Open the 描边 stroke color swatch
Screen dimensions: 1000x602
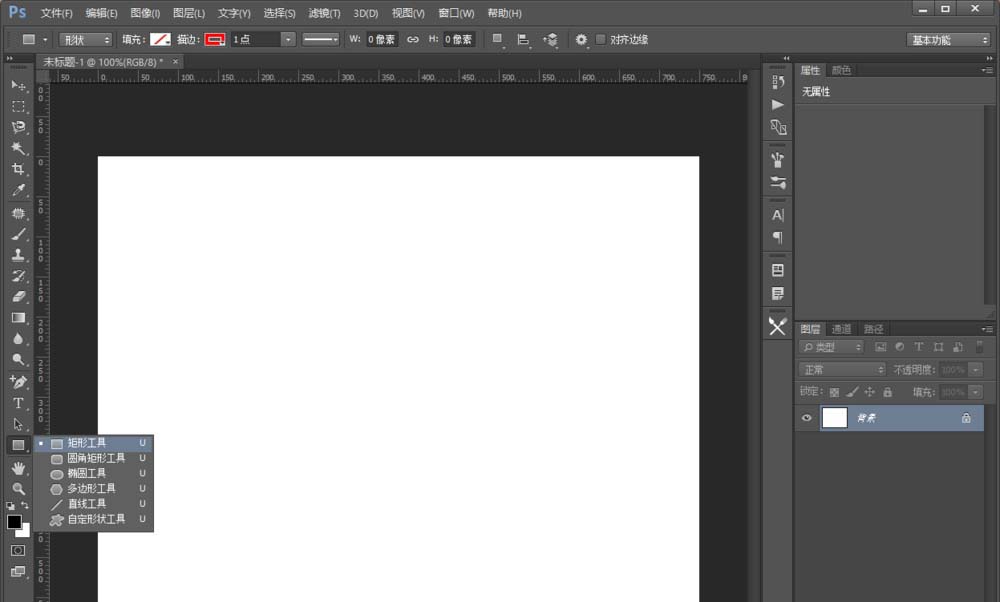[x=214, y=39]
